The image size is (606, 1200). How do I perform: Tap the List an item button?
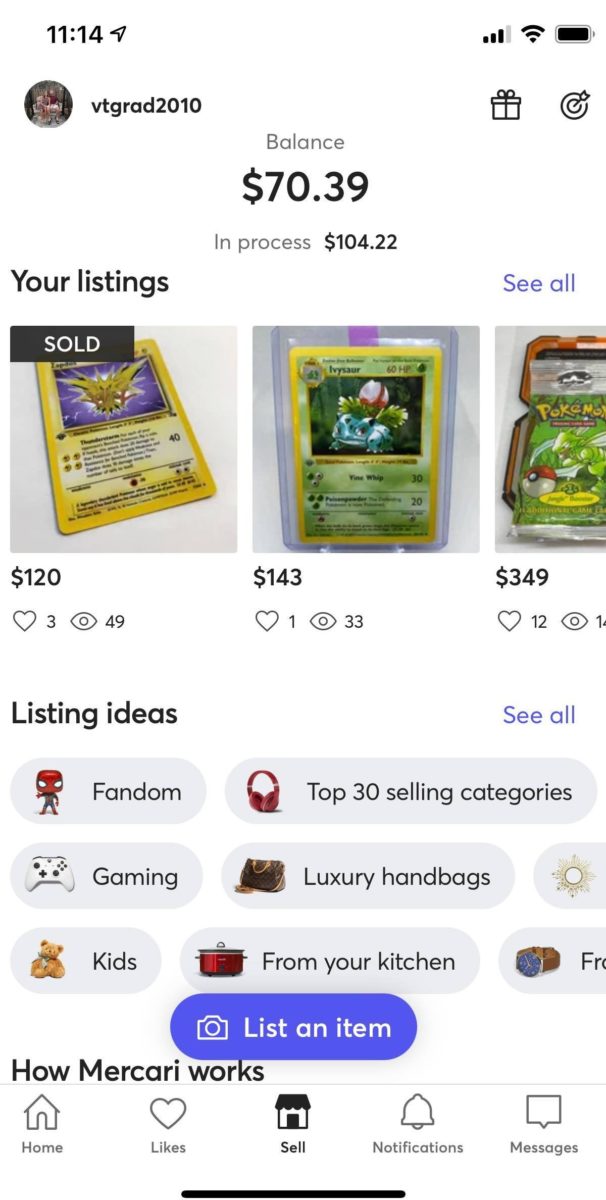pos(293,1027)
